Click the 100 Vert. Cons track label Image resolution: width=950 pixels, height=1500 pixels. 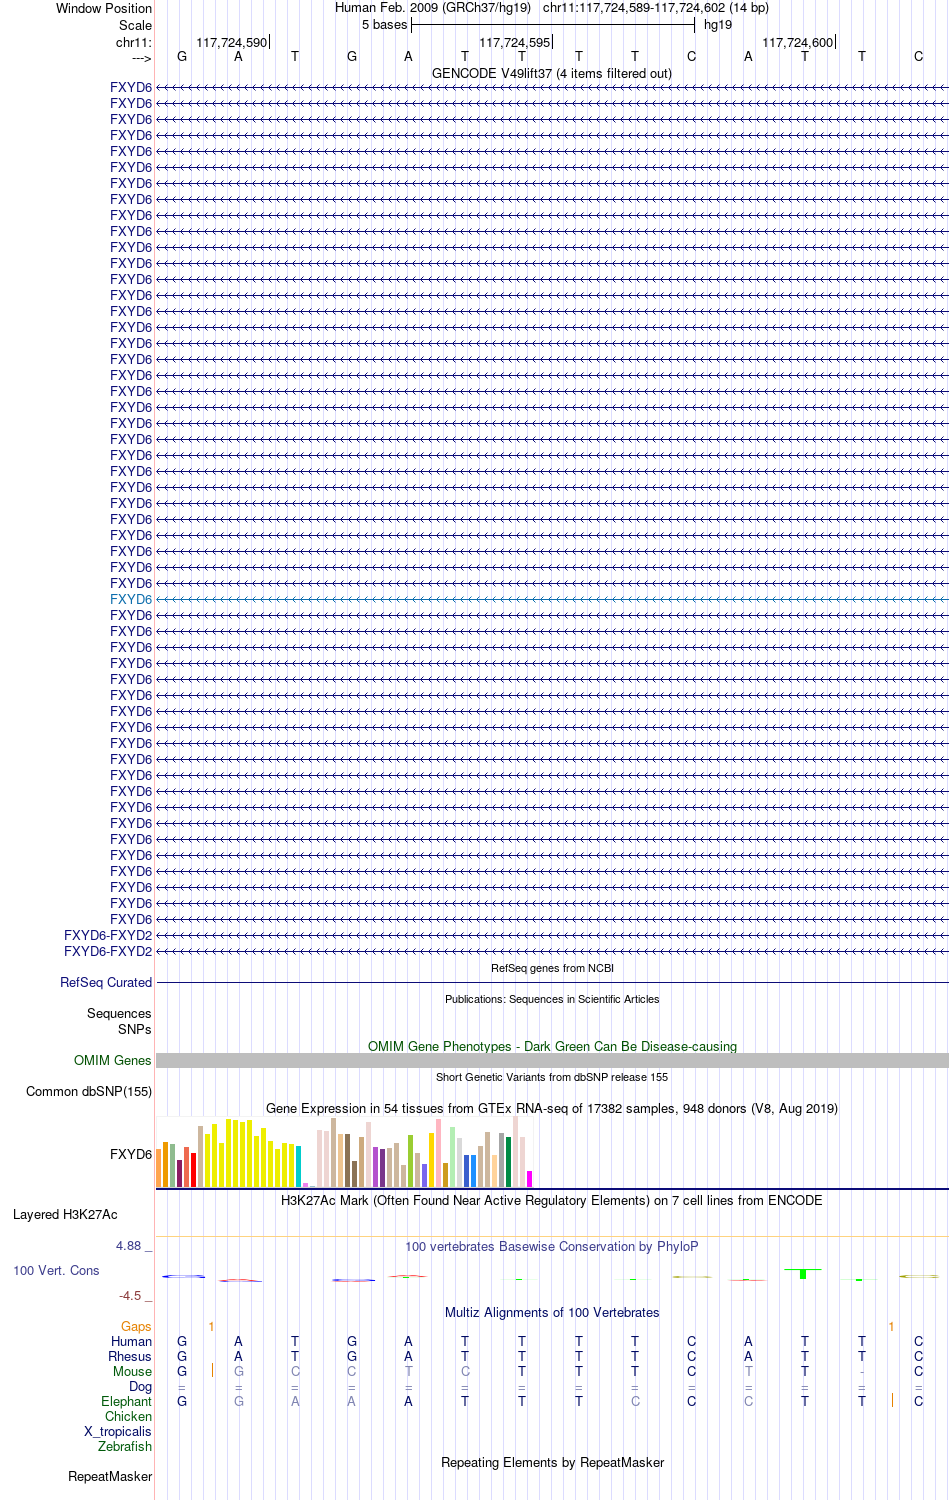pyautogui.click(x=56, y=1270)
